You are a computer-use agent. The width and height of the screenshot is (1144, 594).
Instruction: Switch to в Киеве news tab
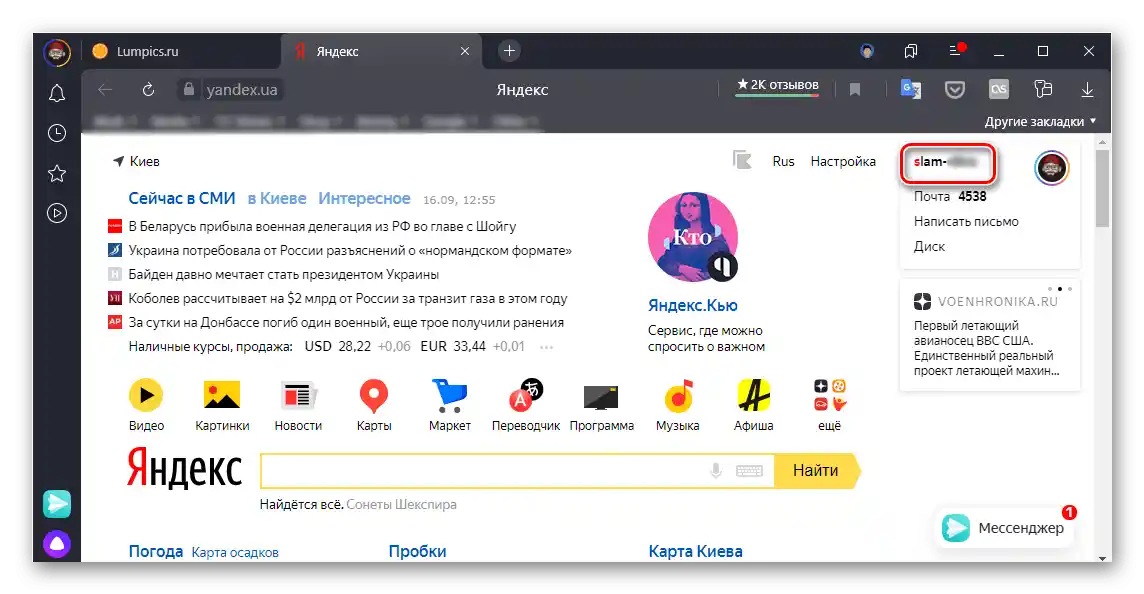point(277,198)
